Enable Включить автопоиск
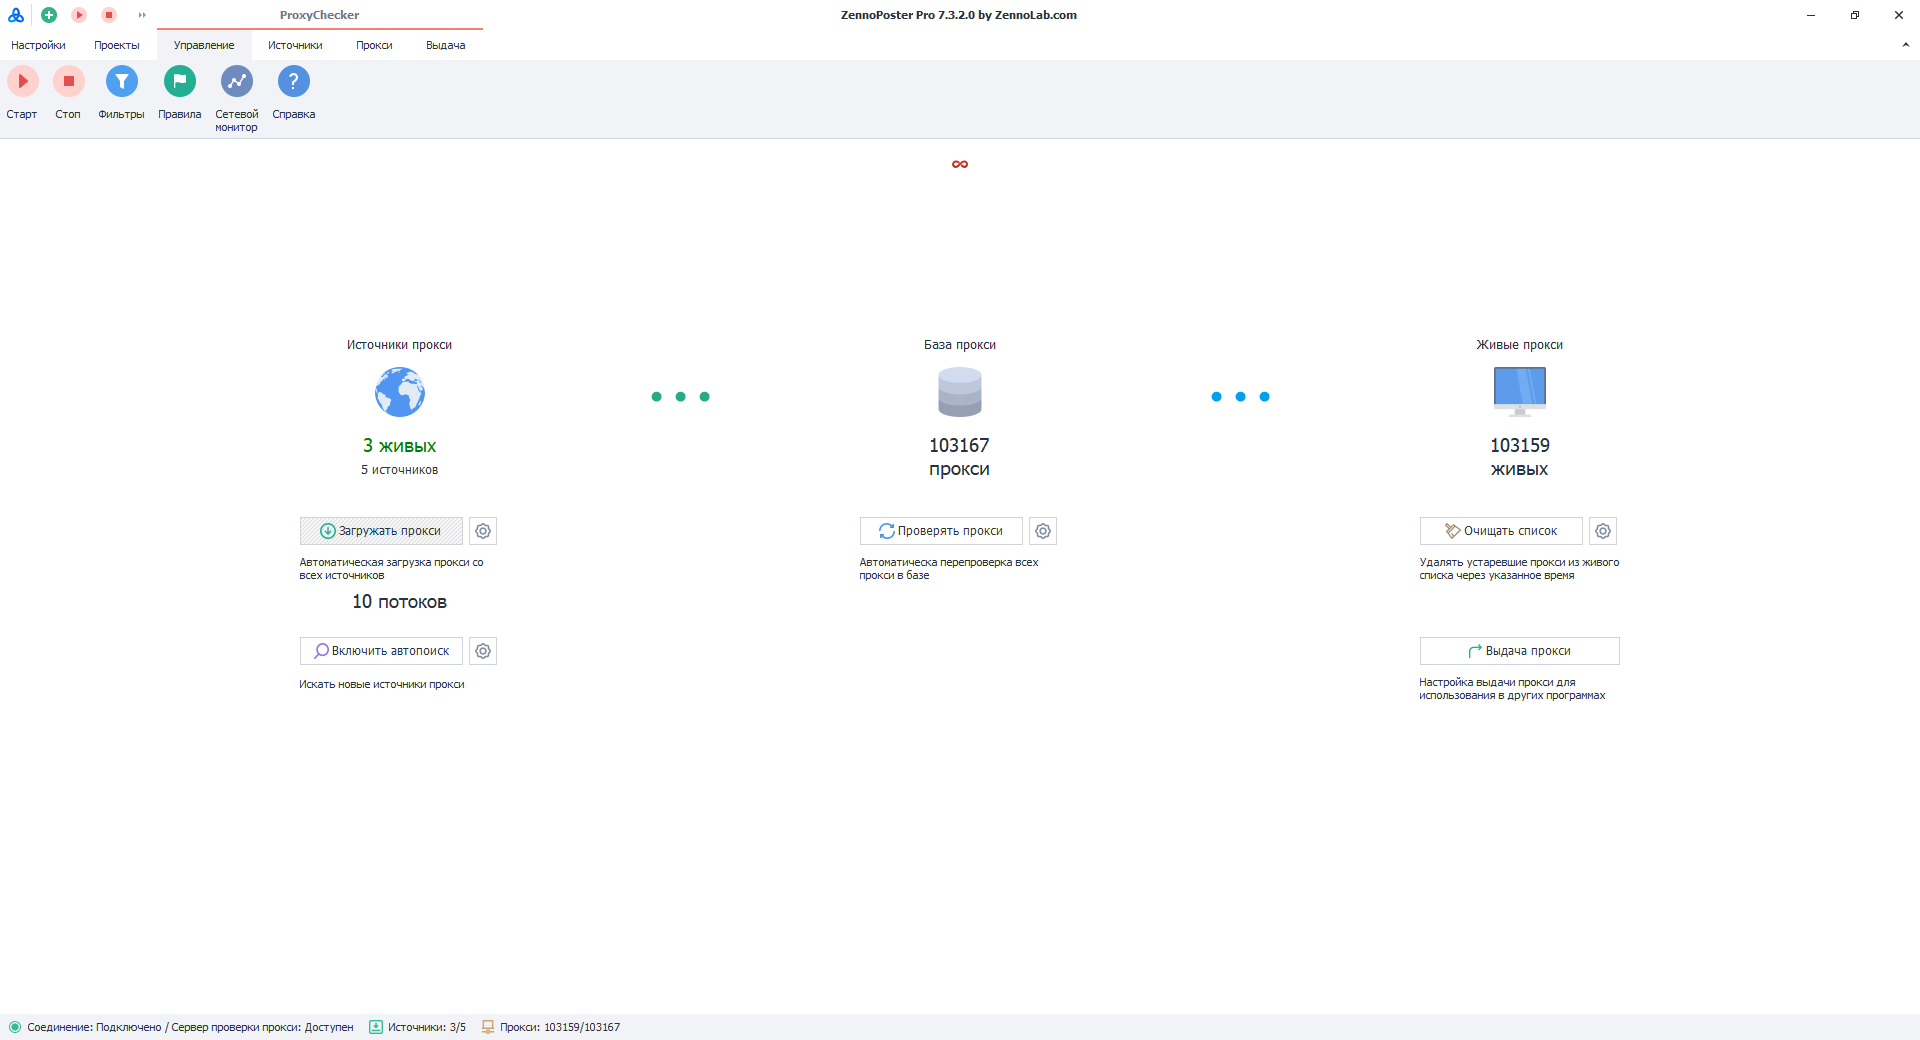The image size is (1920, 1040). coord(381,651)
